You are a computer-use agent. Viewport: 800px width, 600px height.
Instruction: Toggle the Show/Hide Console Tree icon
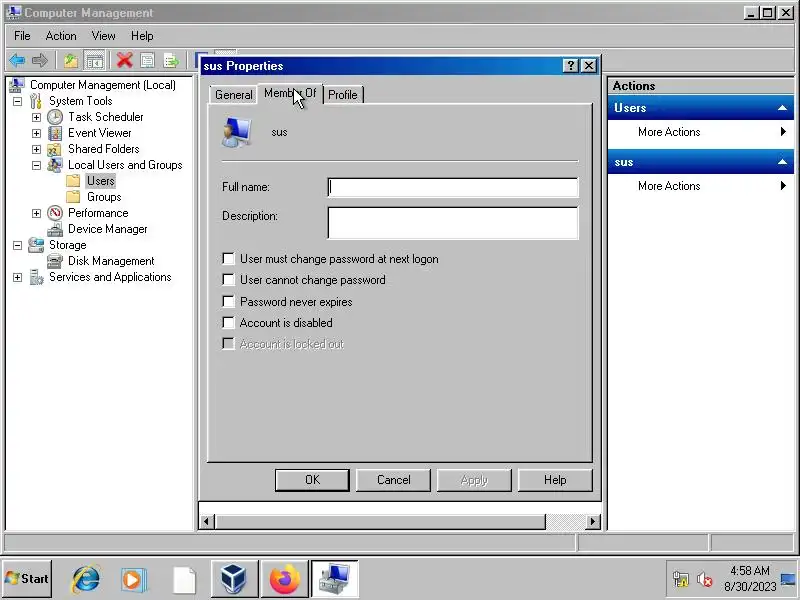tap(94, 61)
